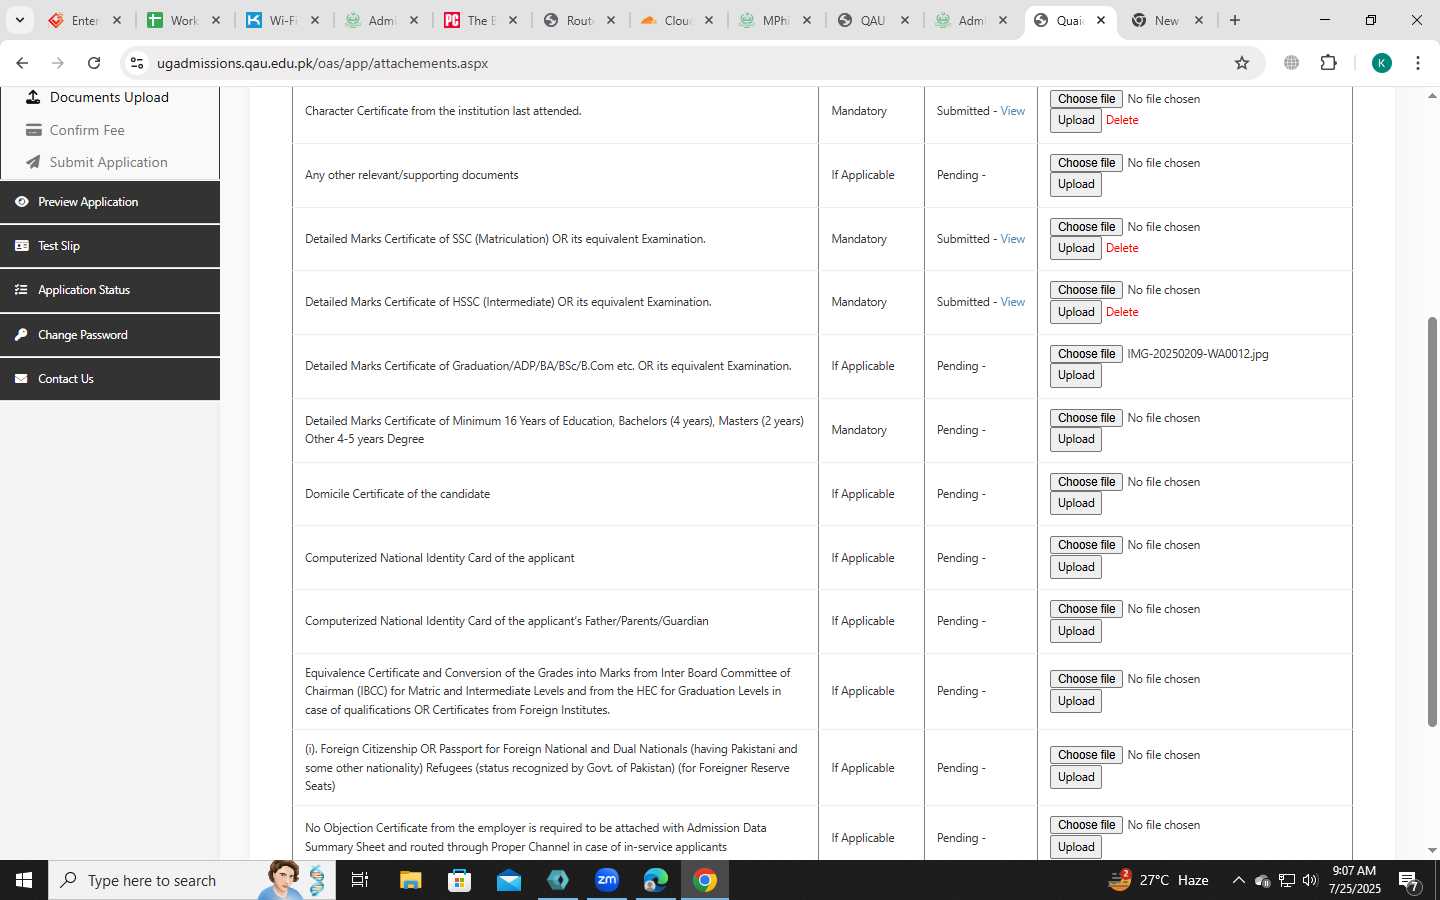Screen dimensions: 1440x900
Task: Bookmark this page with star icon
Action: click(x=1242, y=63)
